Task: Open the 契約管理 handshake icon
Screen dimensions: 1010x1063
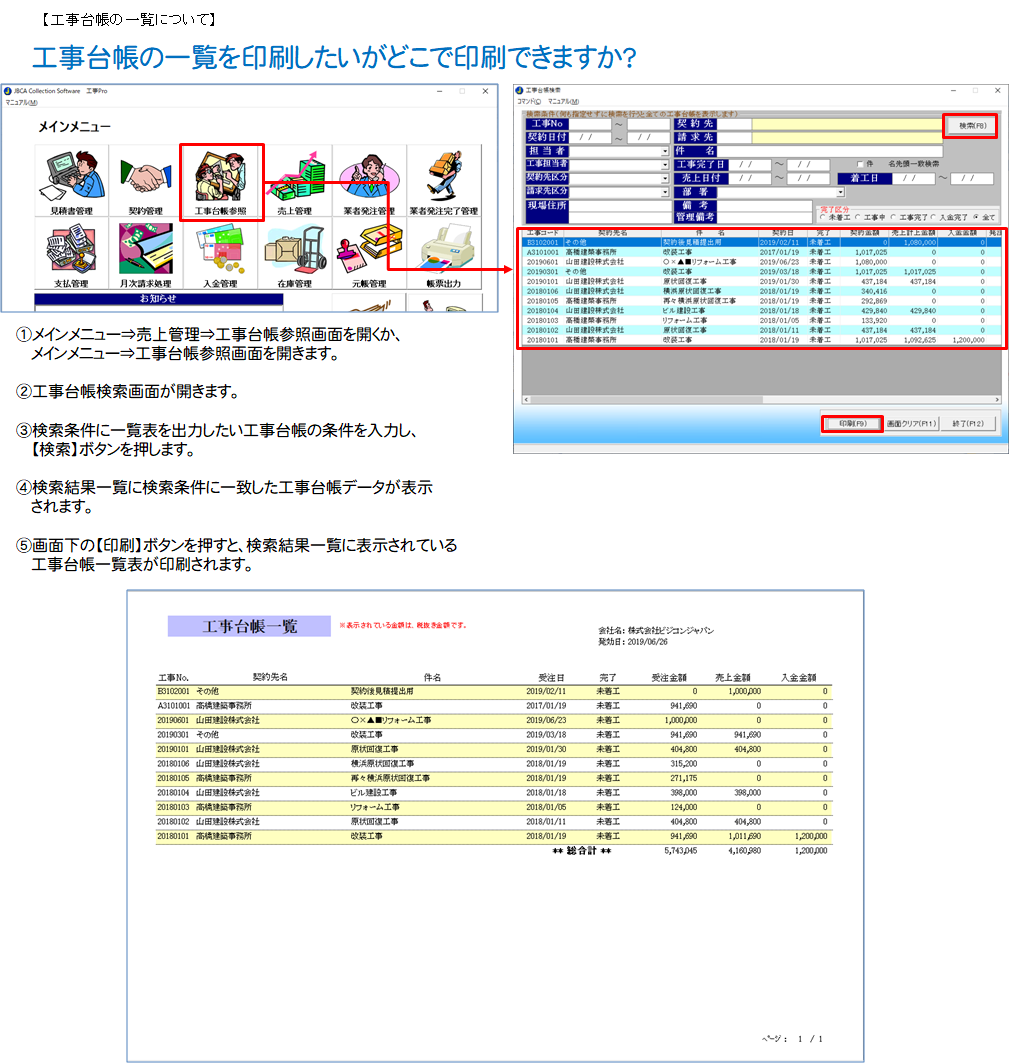Action: coord(146,180)
